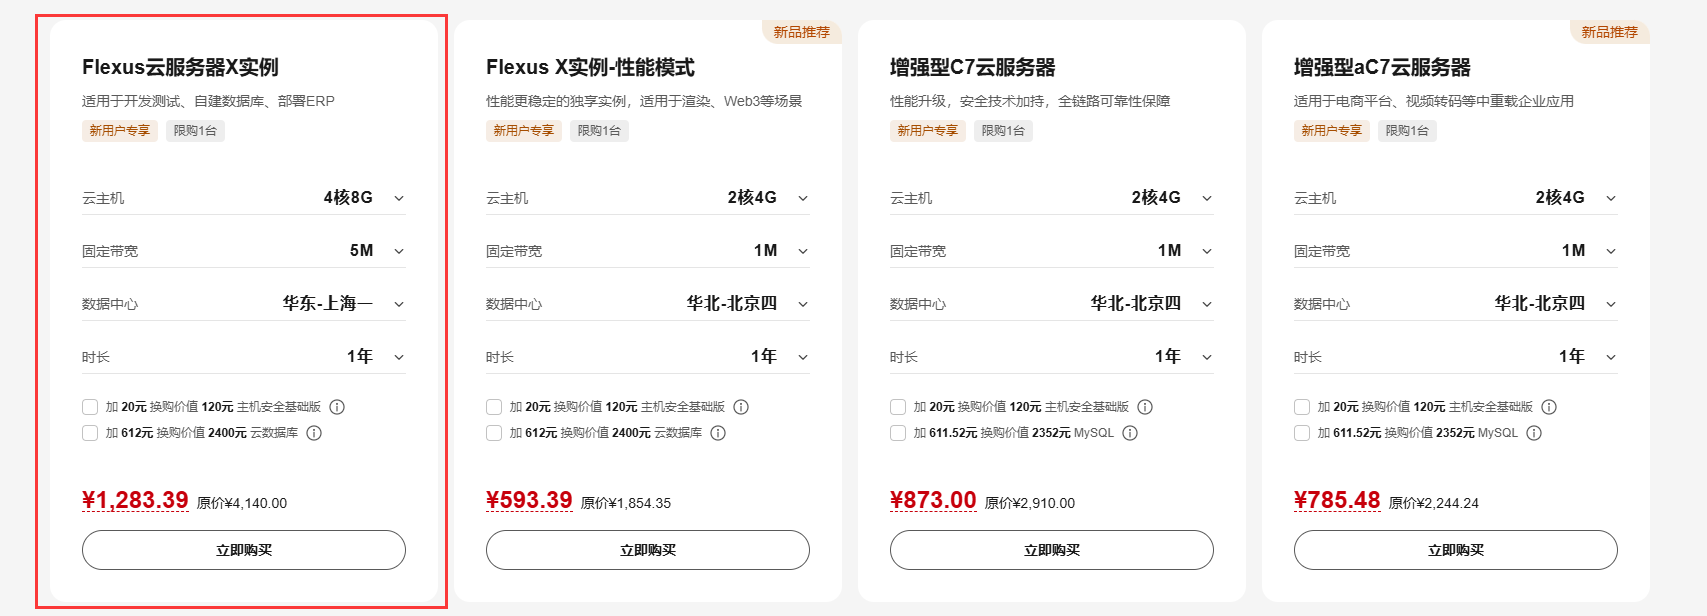
Task: Click 新用户专享 tag in Flexus X实例-性能模式 card
Action: pyautogui.click(x=523, y=131)
